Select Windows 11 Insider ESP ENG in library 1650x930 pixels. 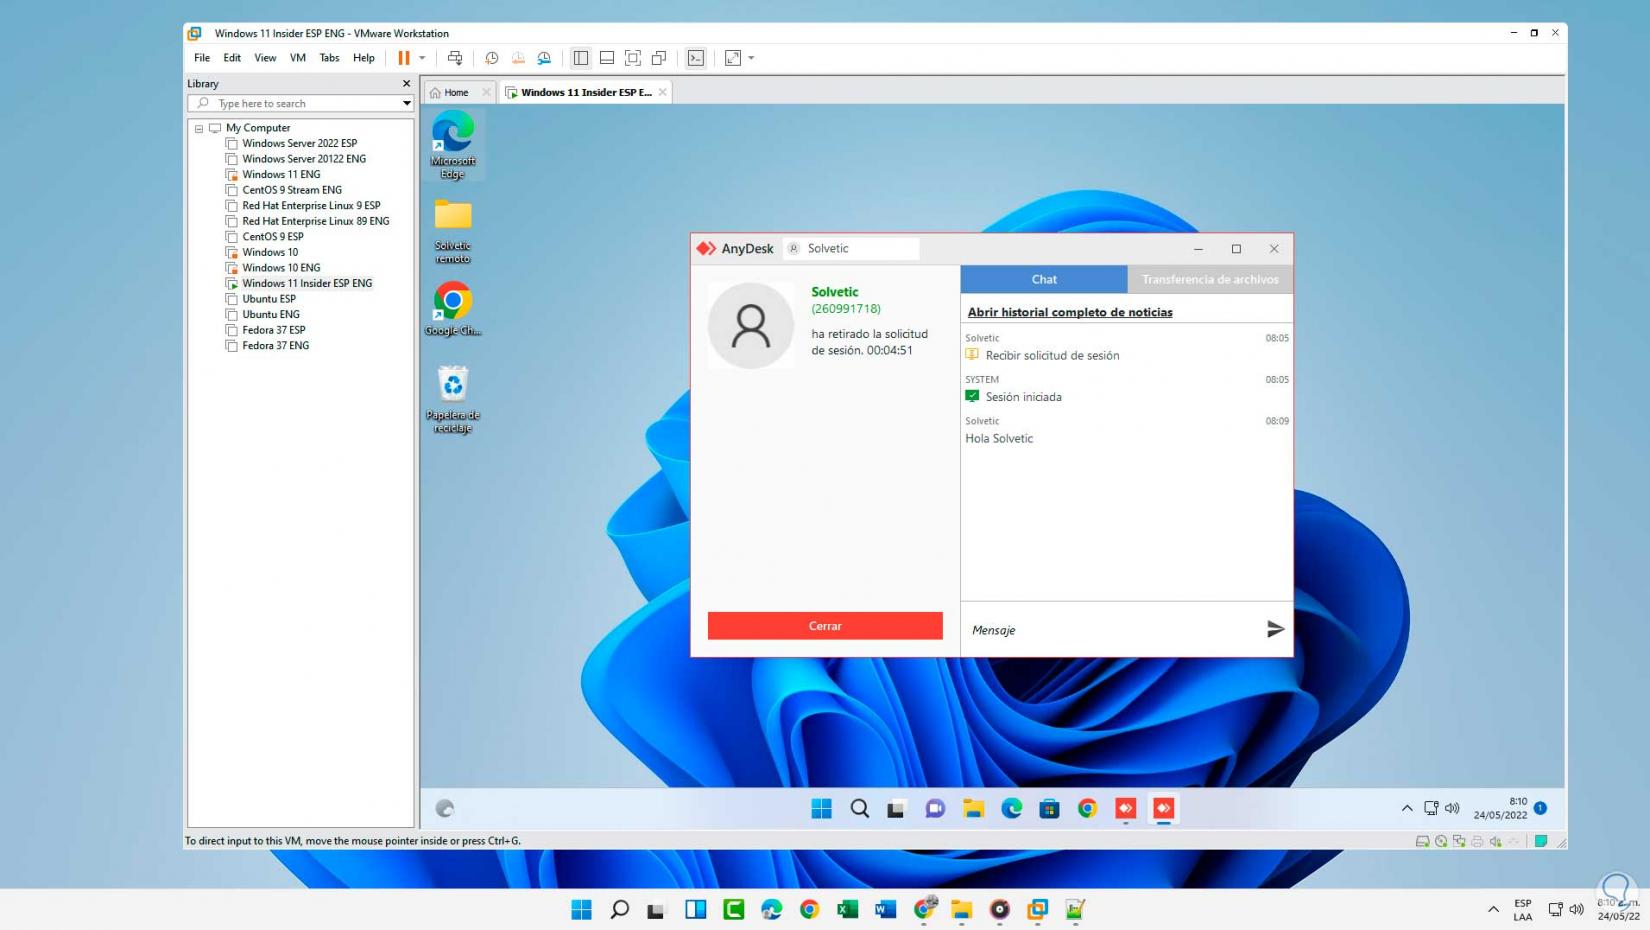click(x=307, y=284)
